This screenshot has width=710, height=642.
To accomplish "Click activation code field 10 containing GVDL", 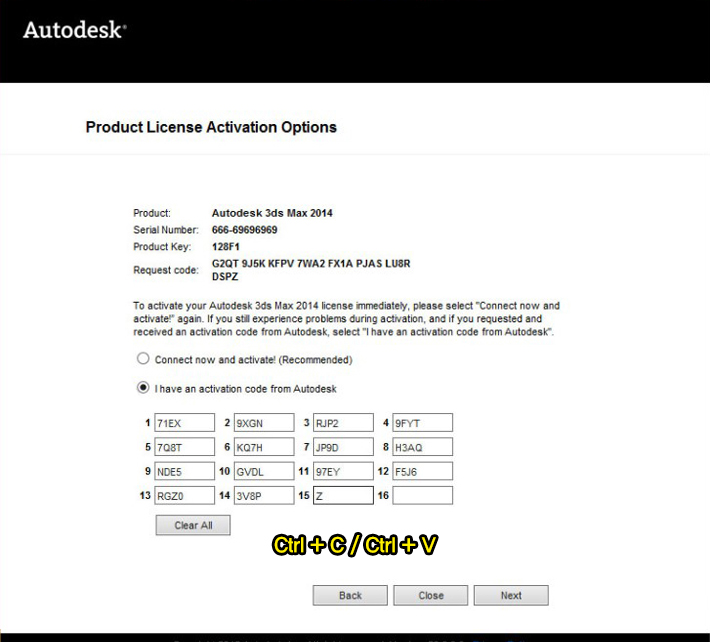I will coord(264,471).
